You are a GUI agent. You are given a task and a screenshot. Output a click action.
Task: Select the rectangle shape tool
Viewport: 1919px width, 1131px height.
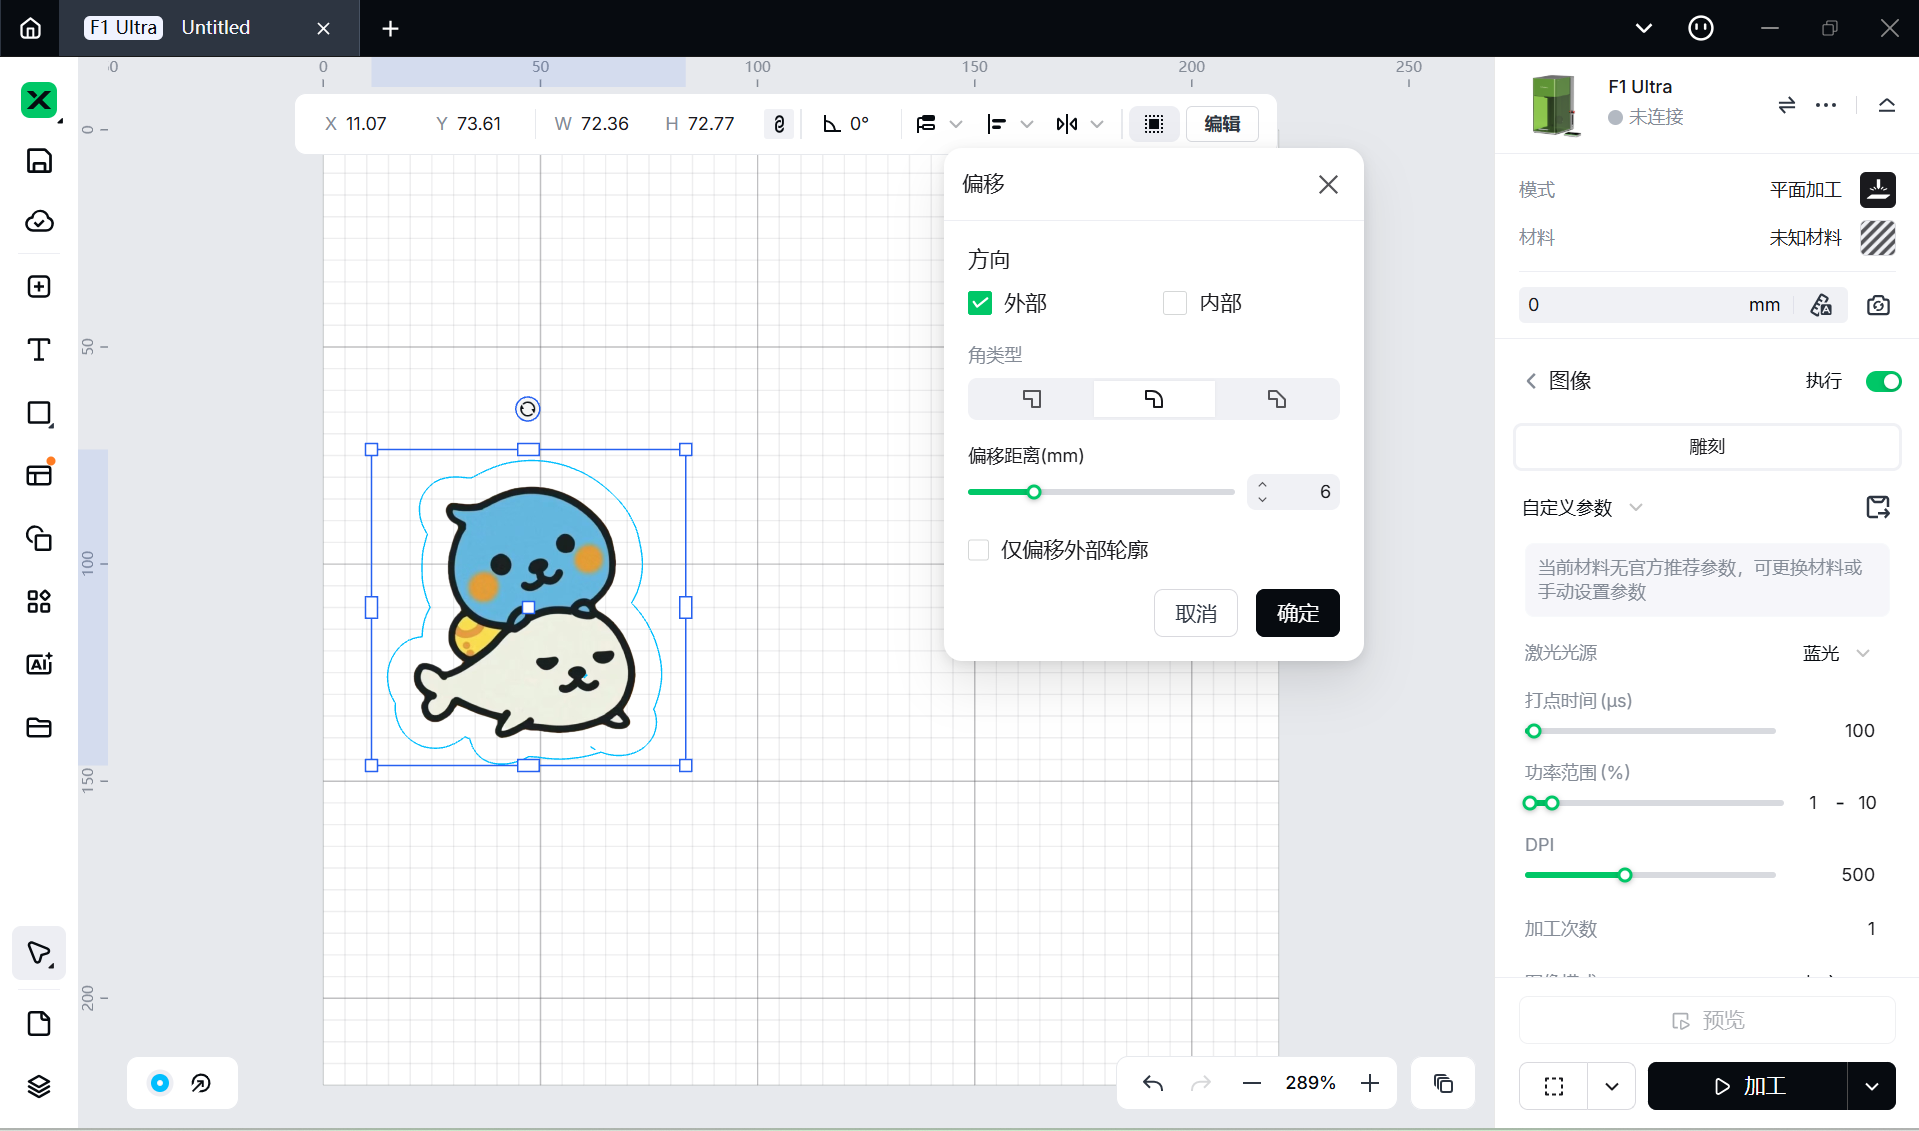[39, 413]
